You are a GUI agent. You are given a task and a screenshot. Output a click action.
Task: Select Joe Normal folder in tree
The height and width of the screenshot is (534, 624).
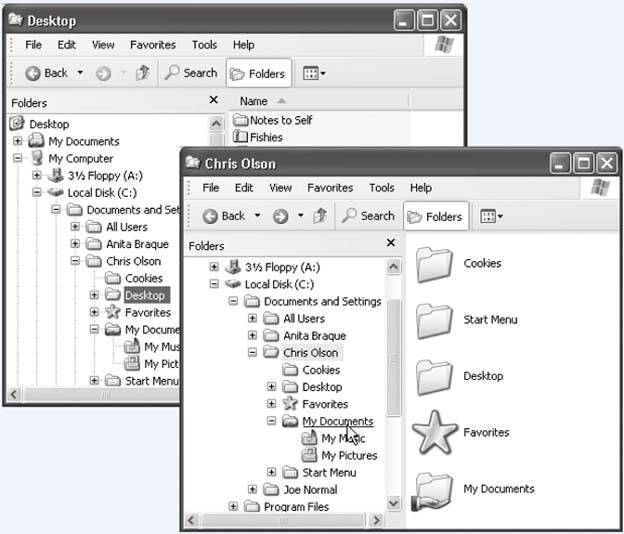[300, 489]
